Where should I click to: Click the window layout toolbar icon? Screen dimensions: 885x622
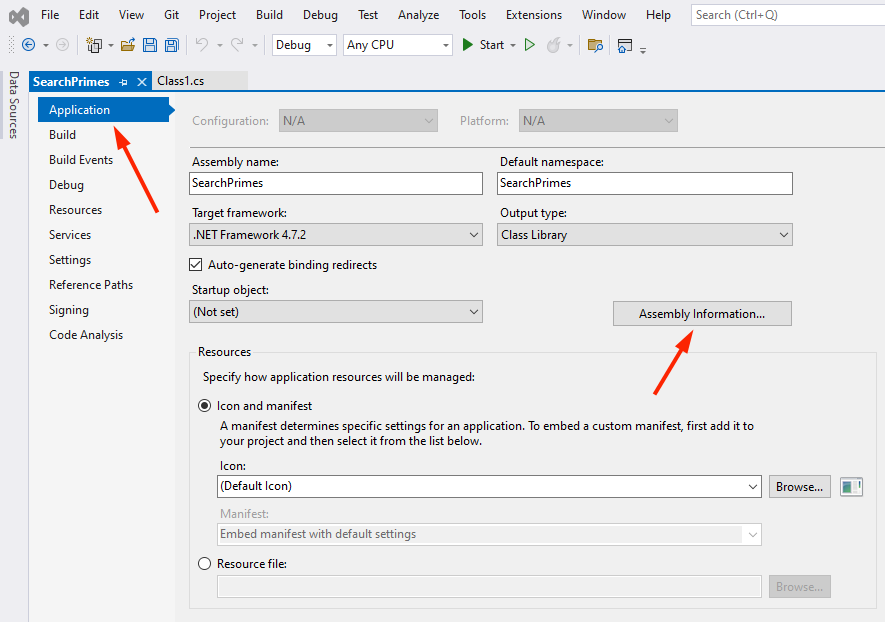click(x=625, y=45)
